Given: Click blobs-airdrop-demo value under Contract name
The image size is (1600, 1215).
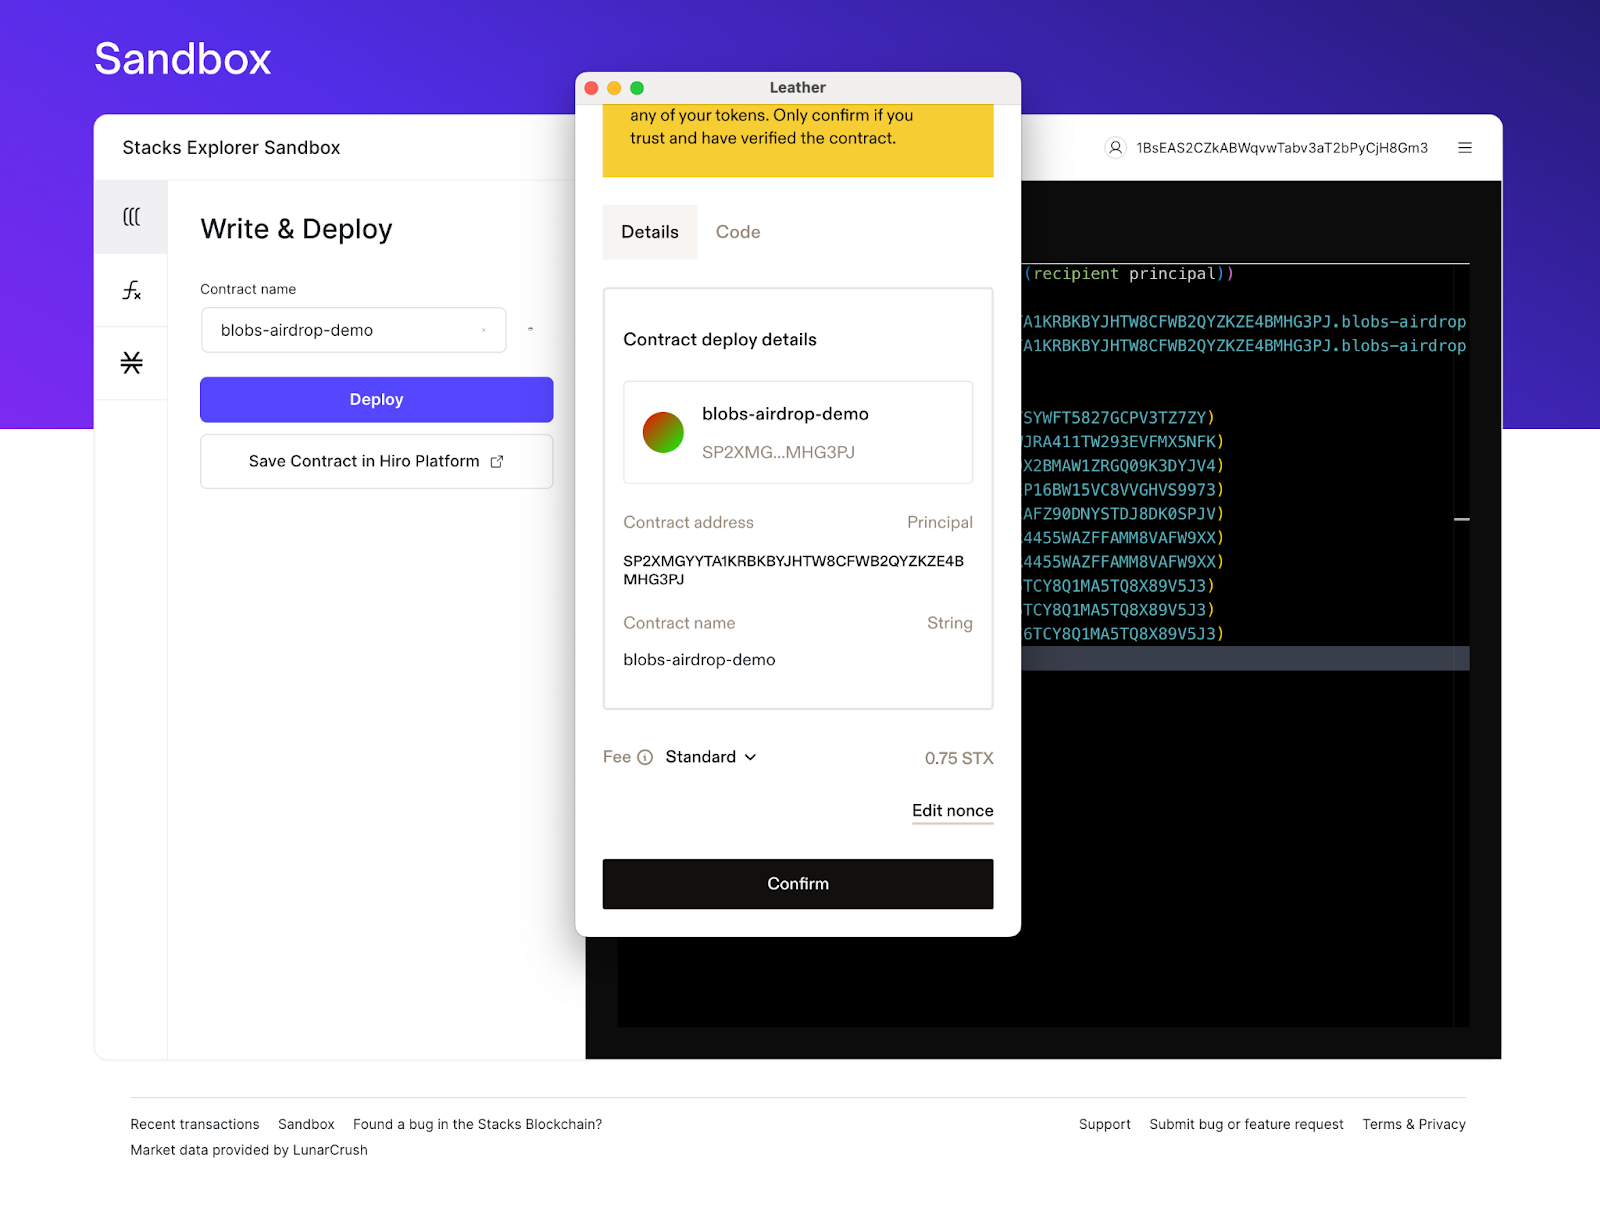Looking at the screenshot, I should pyautogui.click(x=699, y=660).
